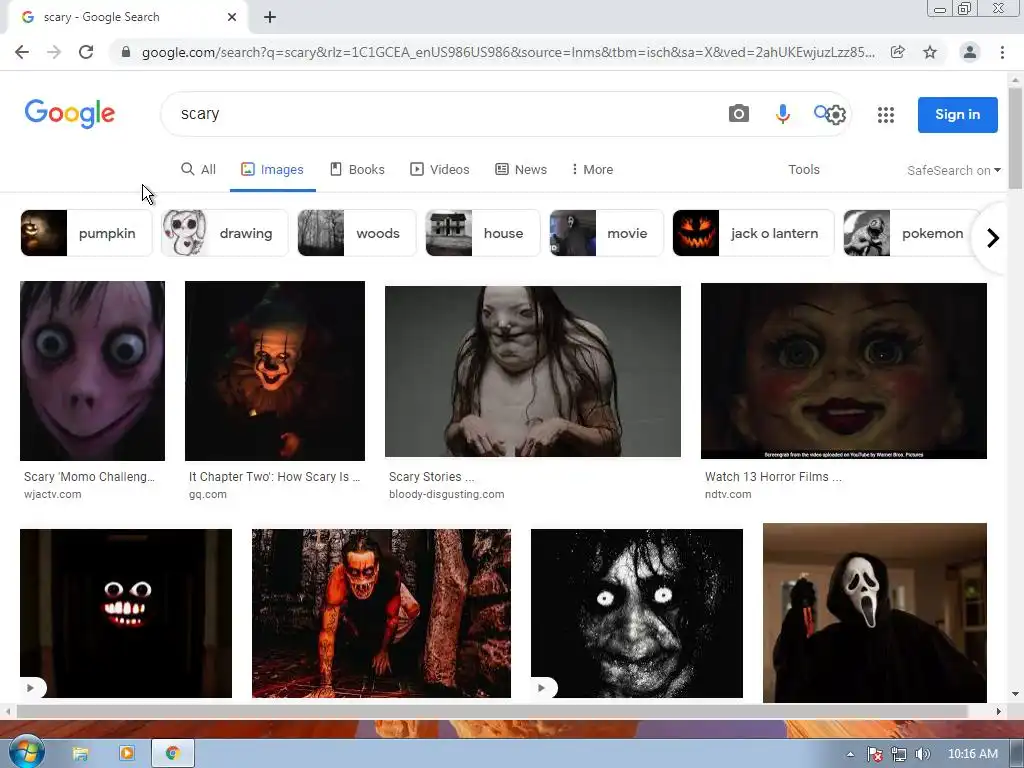Filter by movie suggestion chip
The image size is (1024, 768).
point(607,233)
